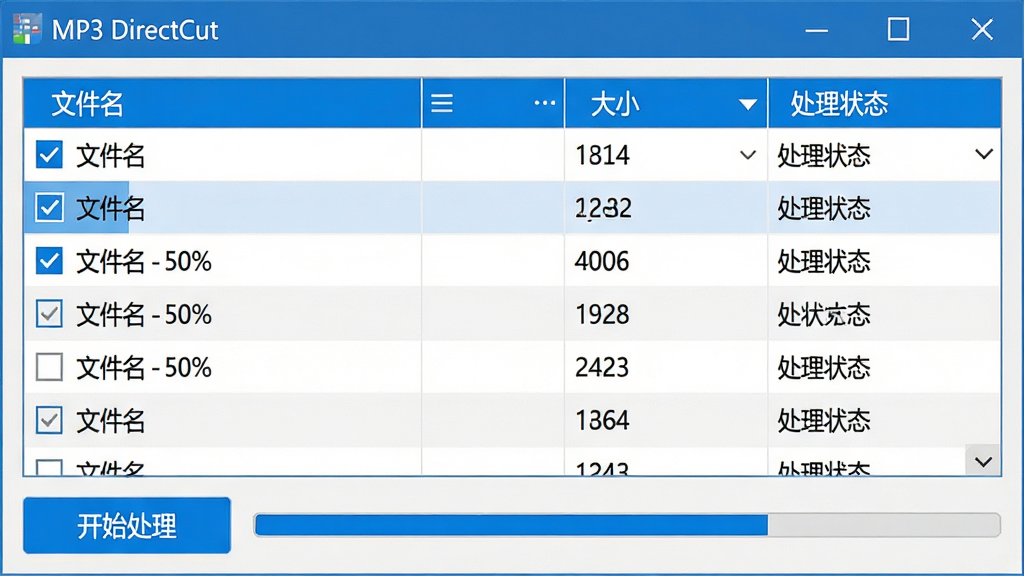The height and width of the screenshot is (576, 1024).
Task: Select '文件名 - 50%' in the 1928 row
Action: [144, 315]
